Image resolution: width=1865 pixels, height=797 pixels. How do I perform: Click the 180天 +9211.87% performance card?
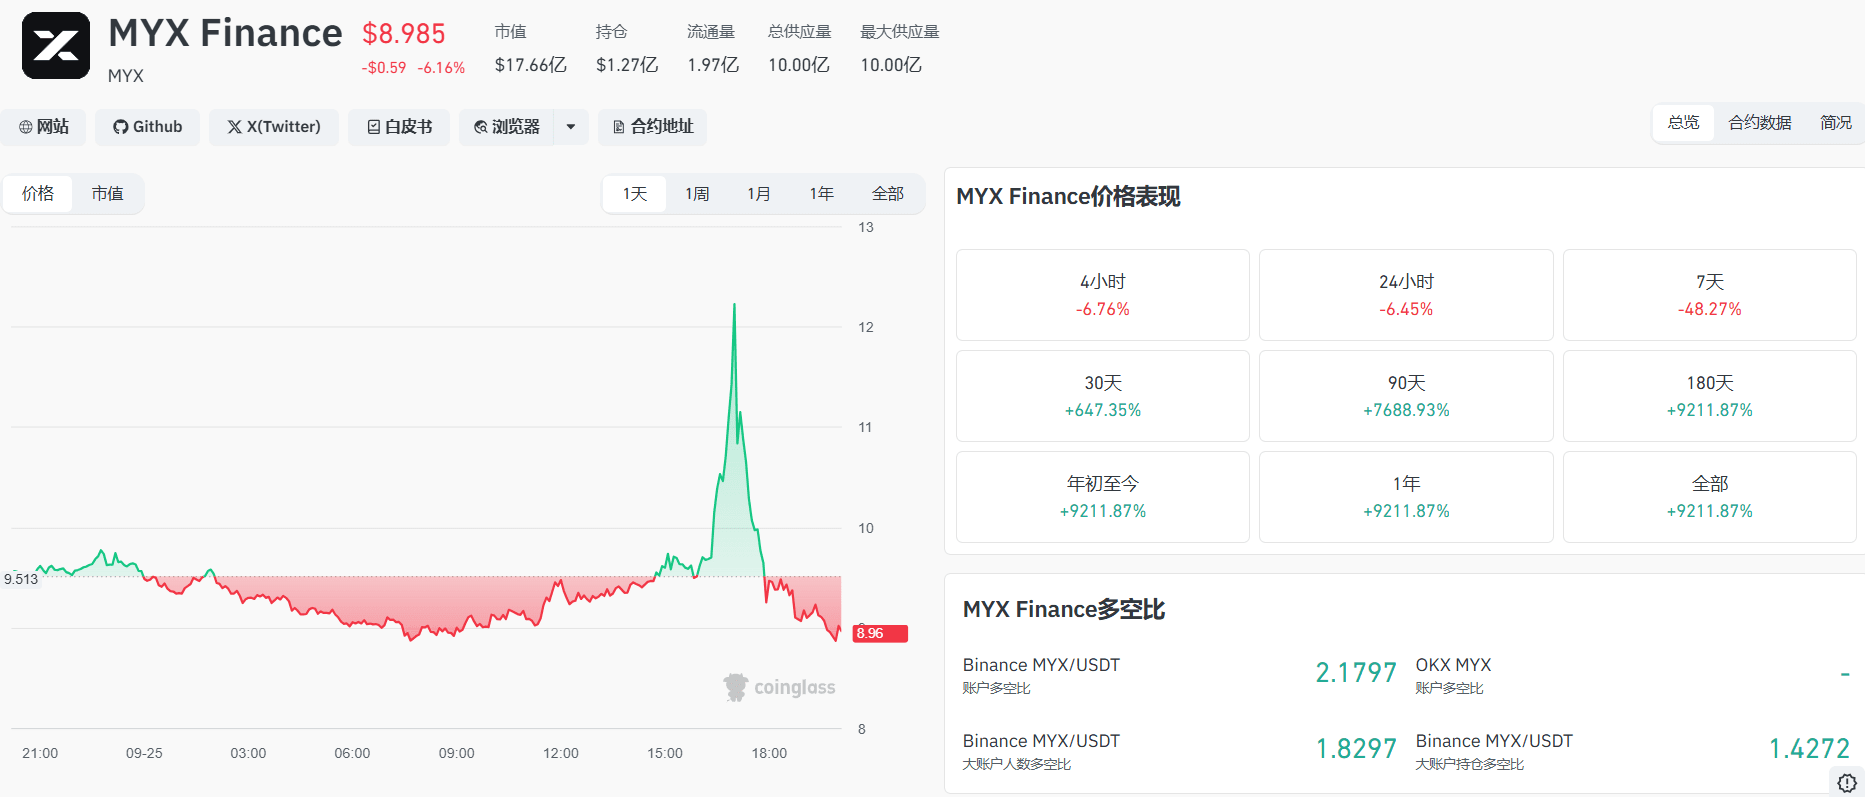(x=1710, y=396)
